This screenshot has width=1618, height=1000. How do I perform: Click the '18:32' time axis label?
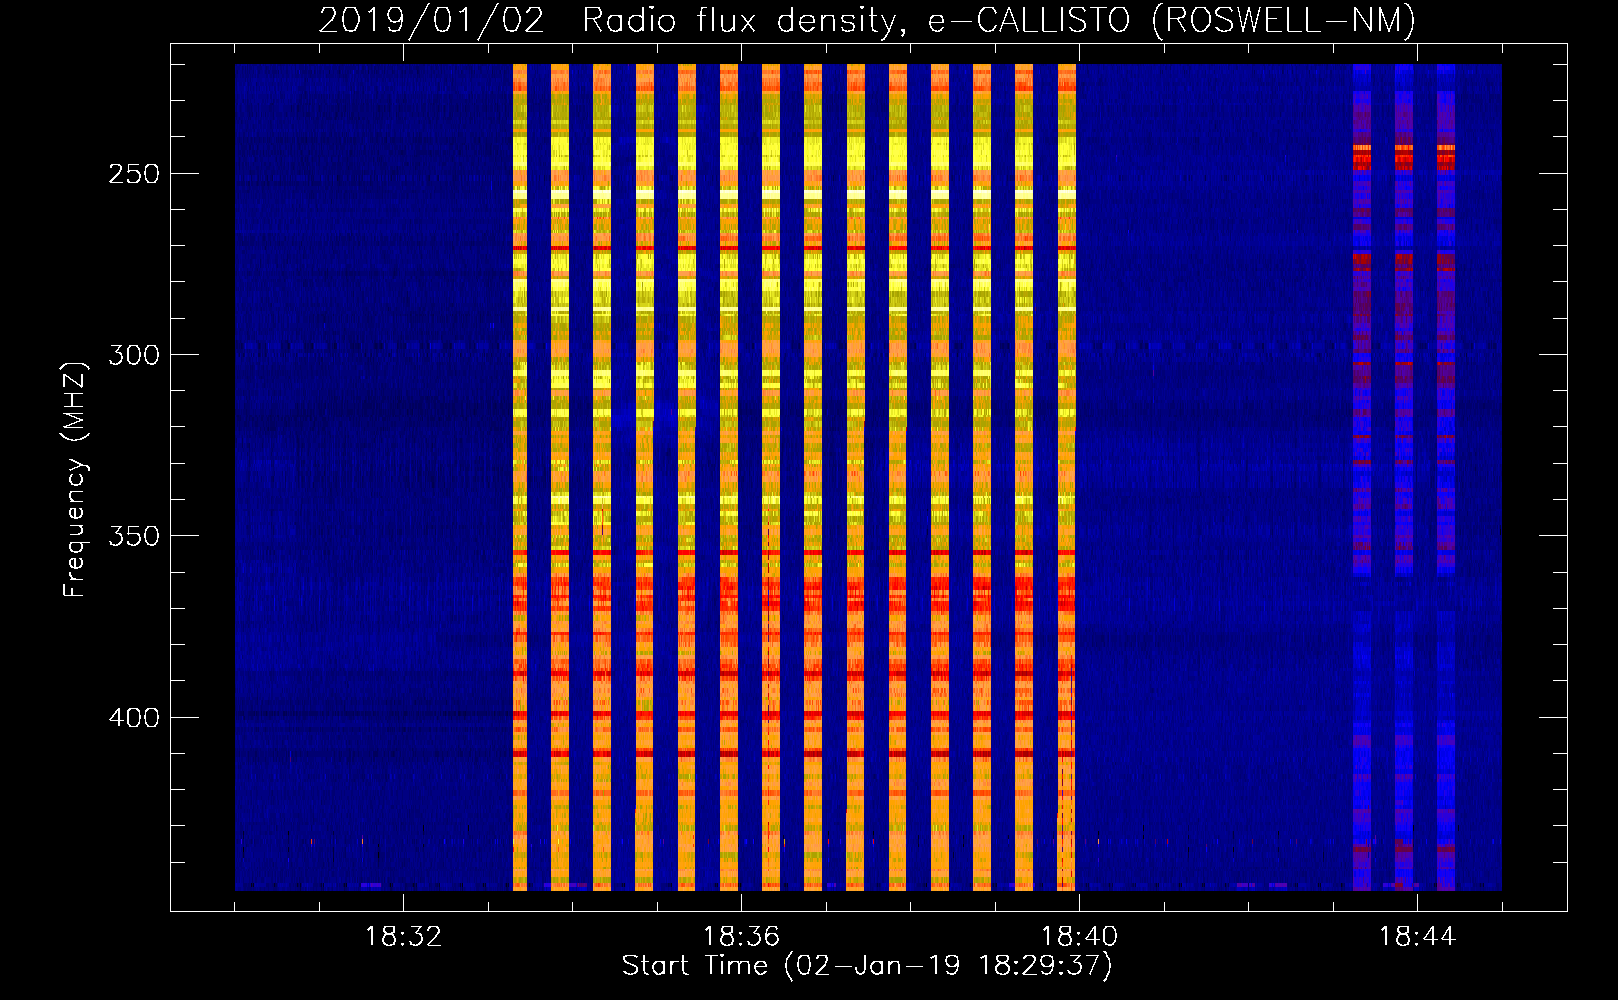tap(403, 937)
